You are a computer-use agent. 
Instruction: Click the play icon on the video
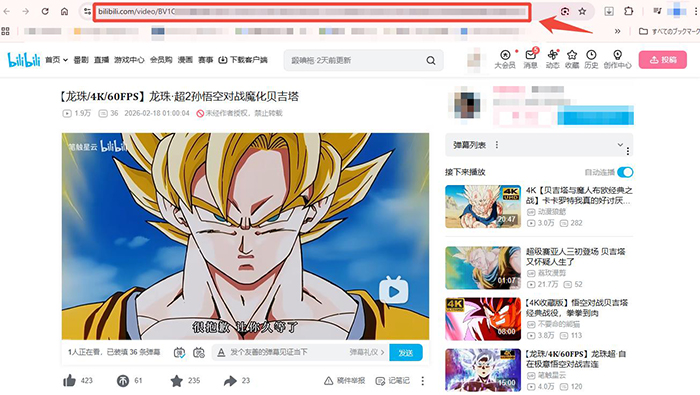point(393,290)
